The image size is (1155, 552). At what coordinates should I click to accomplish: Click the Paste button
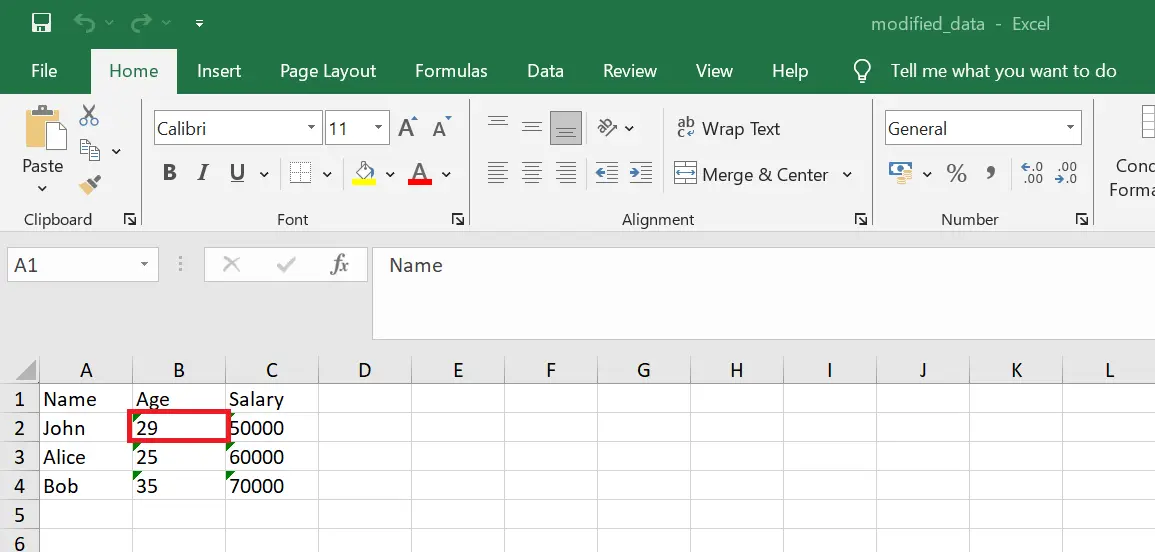(42, 138)
